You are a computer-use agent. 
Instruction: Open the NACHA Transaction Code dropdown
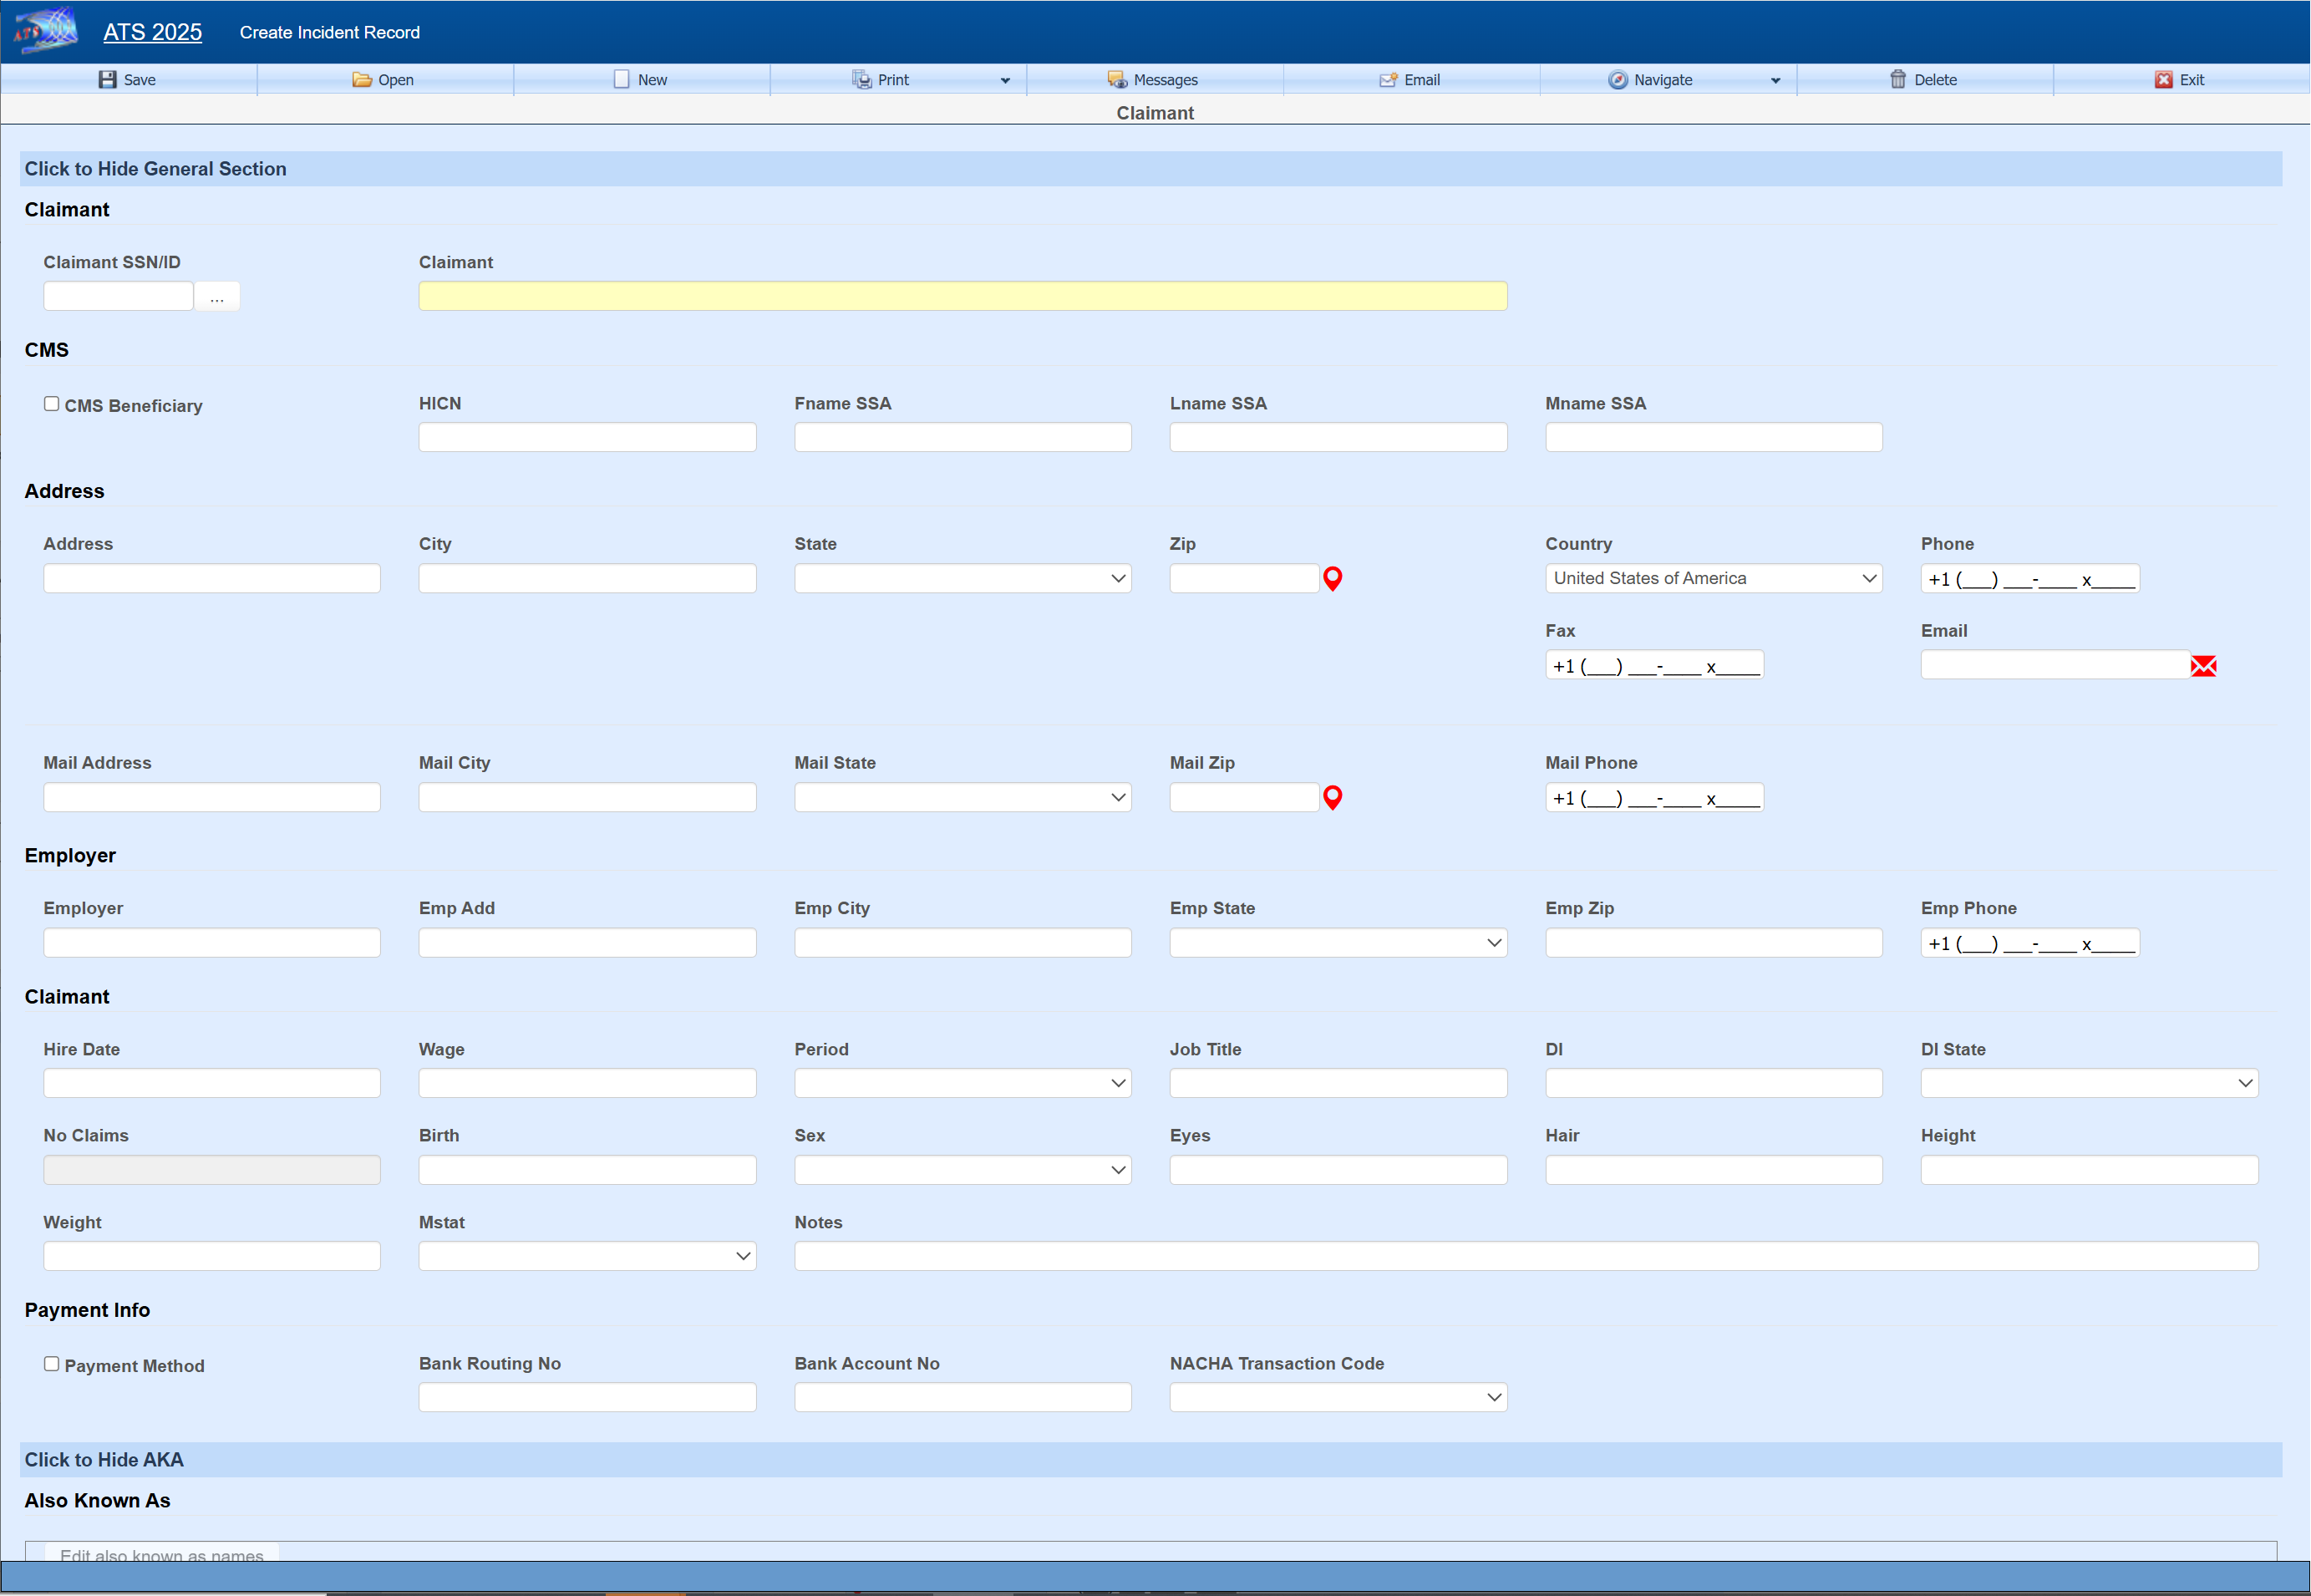coord(1337,1398)
